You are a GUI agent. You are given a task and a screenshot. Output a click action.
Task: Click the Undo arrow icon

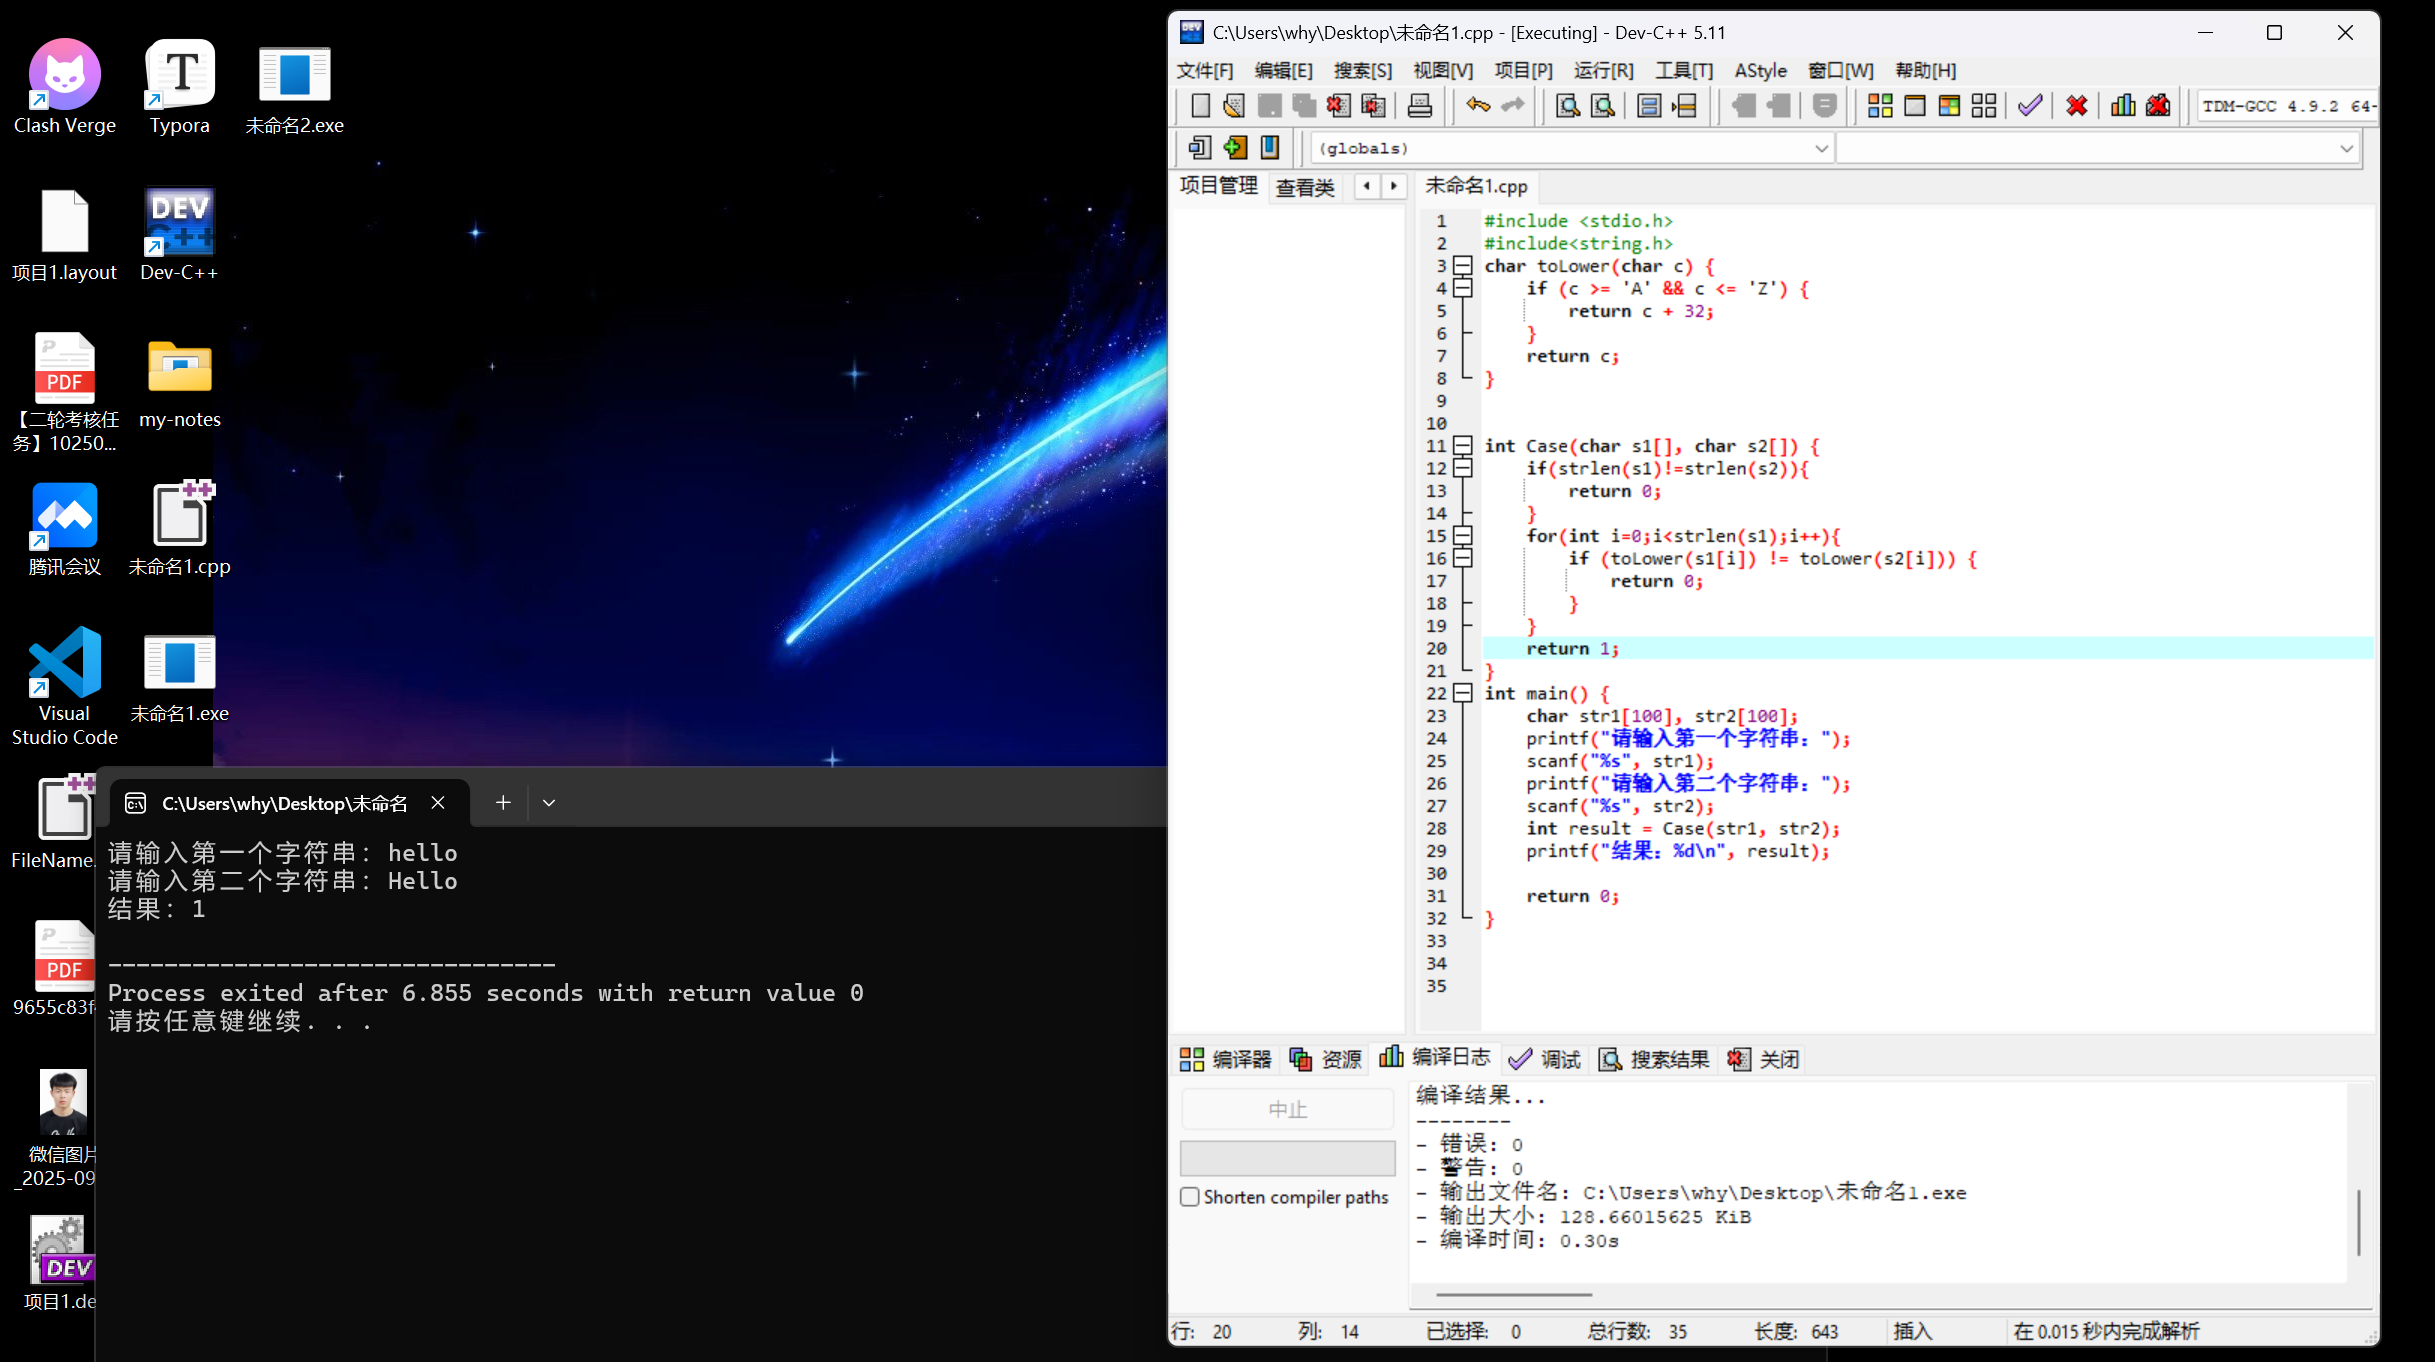(1477, 106)
